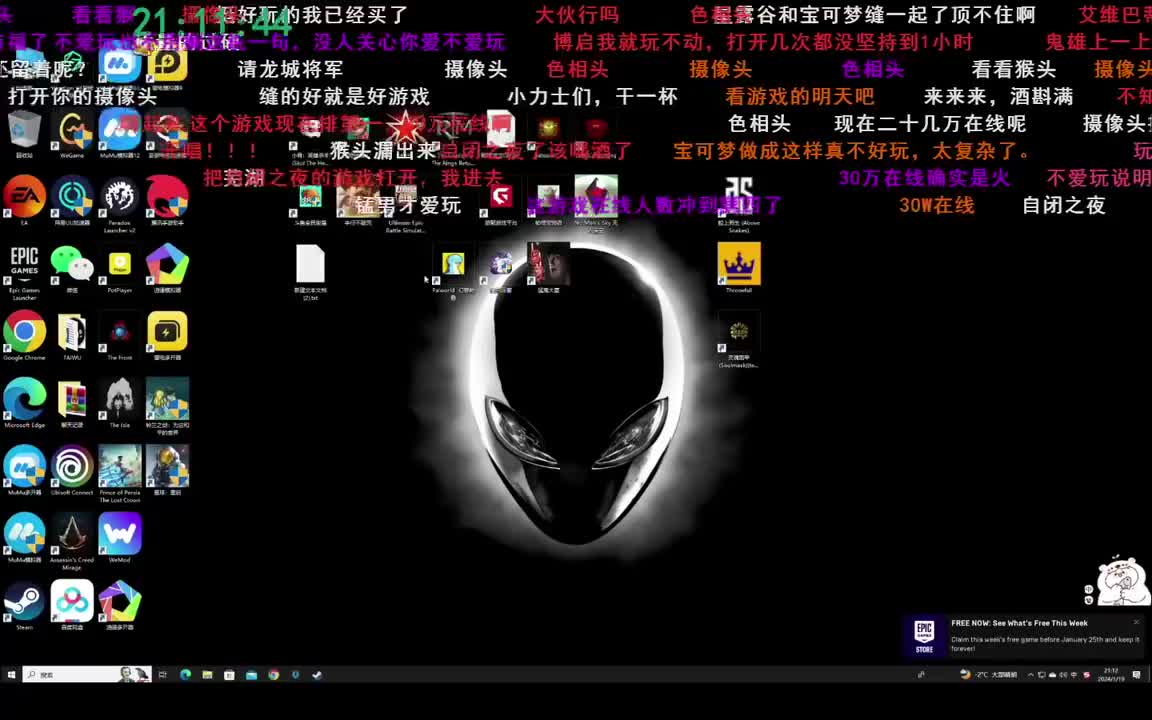This screenshot has width=1152, height=720.
Task: Show hidden system tray icons
Action: pyautogui.click(x=1030, y=674)
